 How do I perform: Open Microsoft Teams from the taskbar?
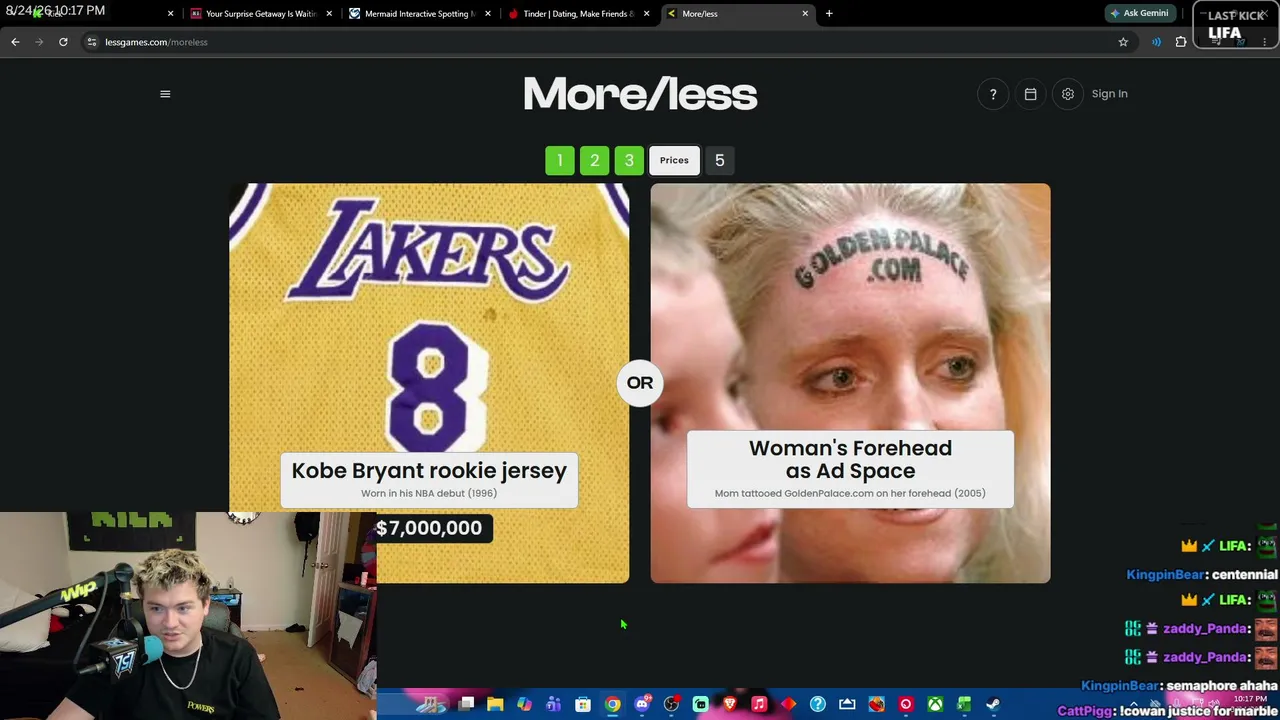point(554,704)
